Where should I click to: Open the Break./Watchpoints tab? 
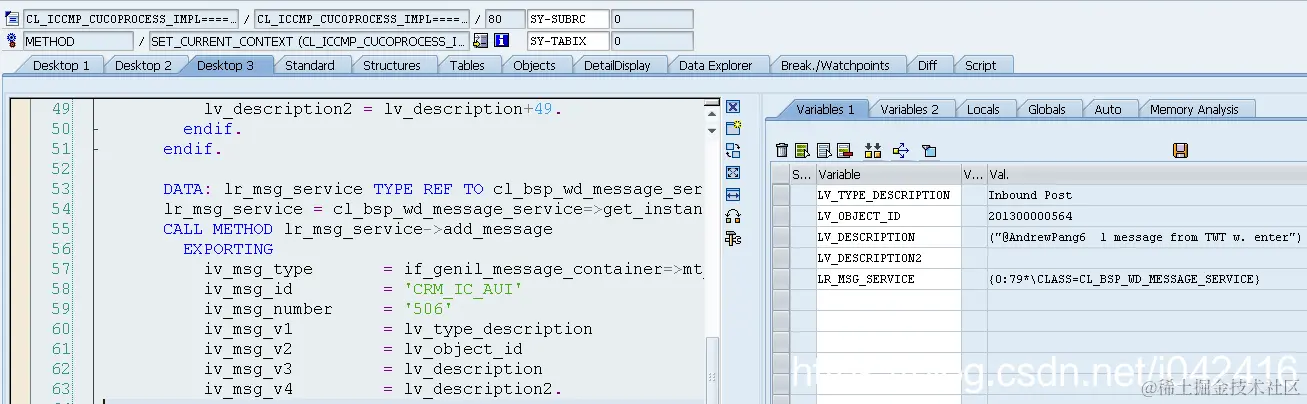click(835, 65)
